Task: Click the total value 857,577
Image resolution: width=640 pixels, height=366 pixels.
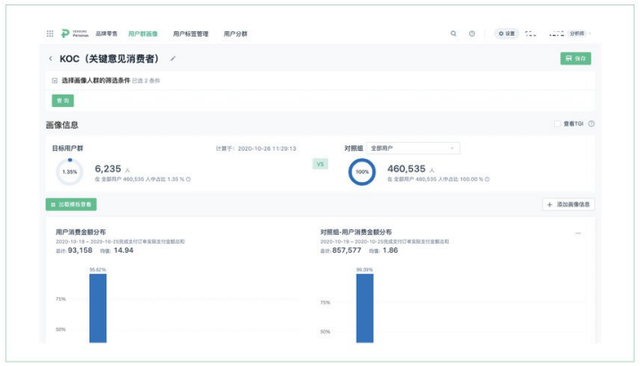Action: [x=347, y=250]
